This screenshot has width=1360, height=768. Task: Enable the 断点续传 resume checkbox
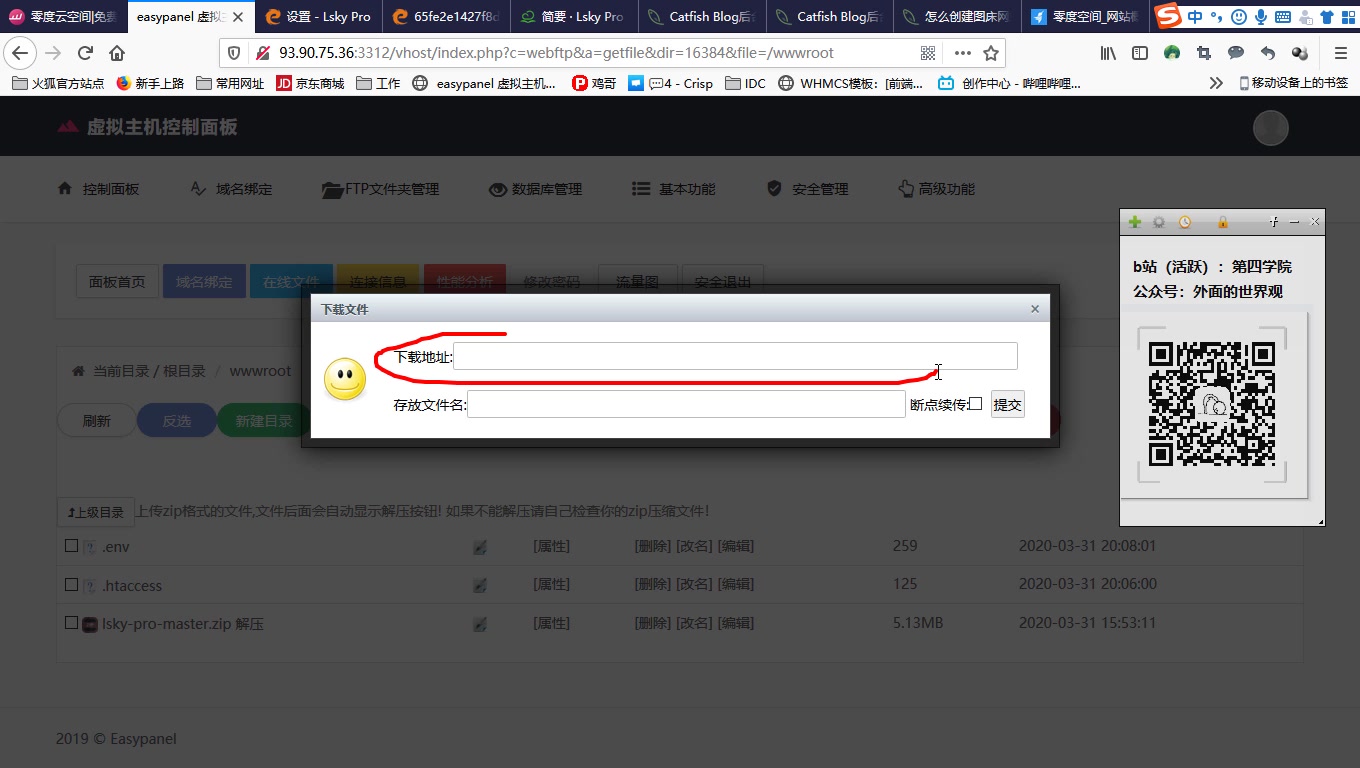pyautogui.click(x=975, y=404)
